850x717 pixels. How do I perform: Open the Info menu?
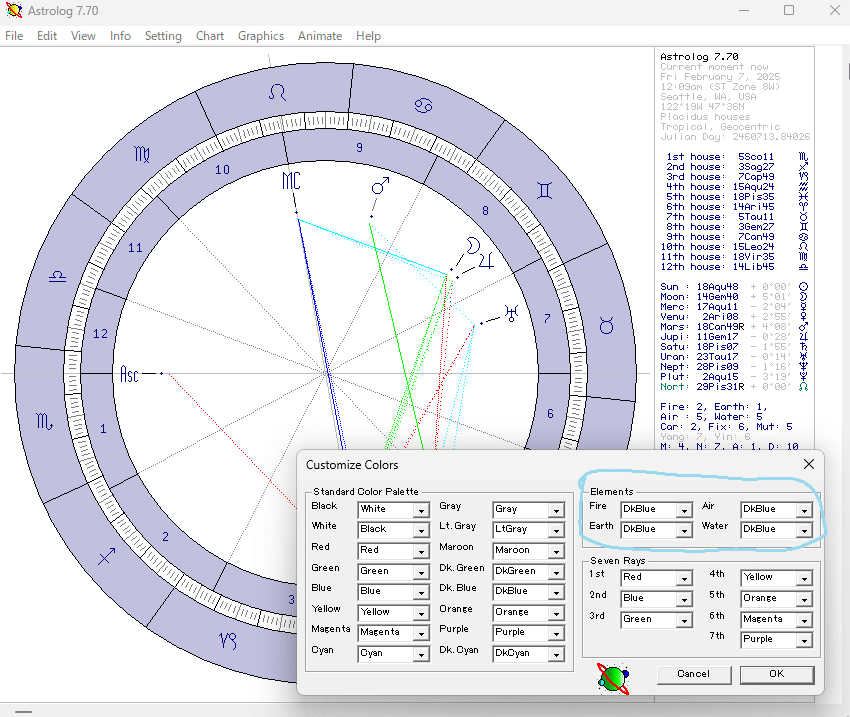[x=120, y=36]
